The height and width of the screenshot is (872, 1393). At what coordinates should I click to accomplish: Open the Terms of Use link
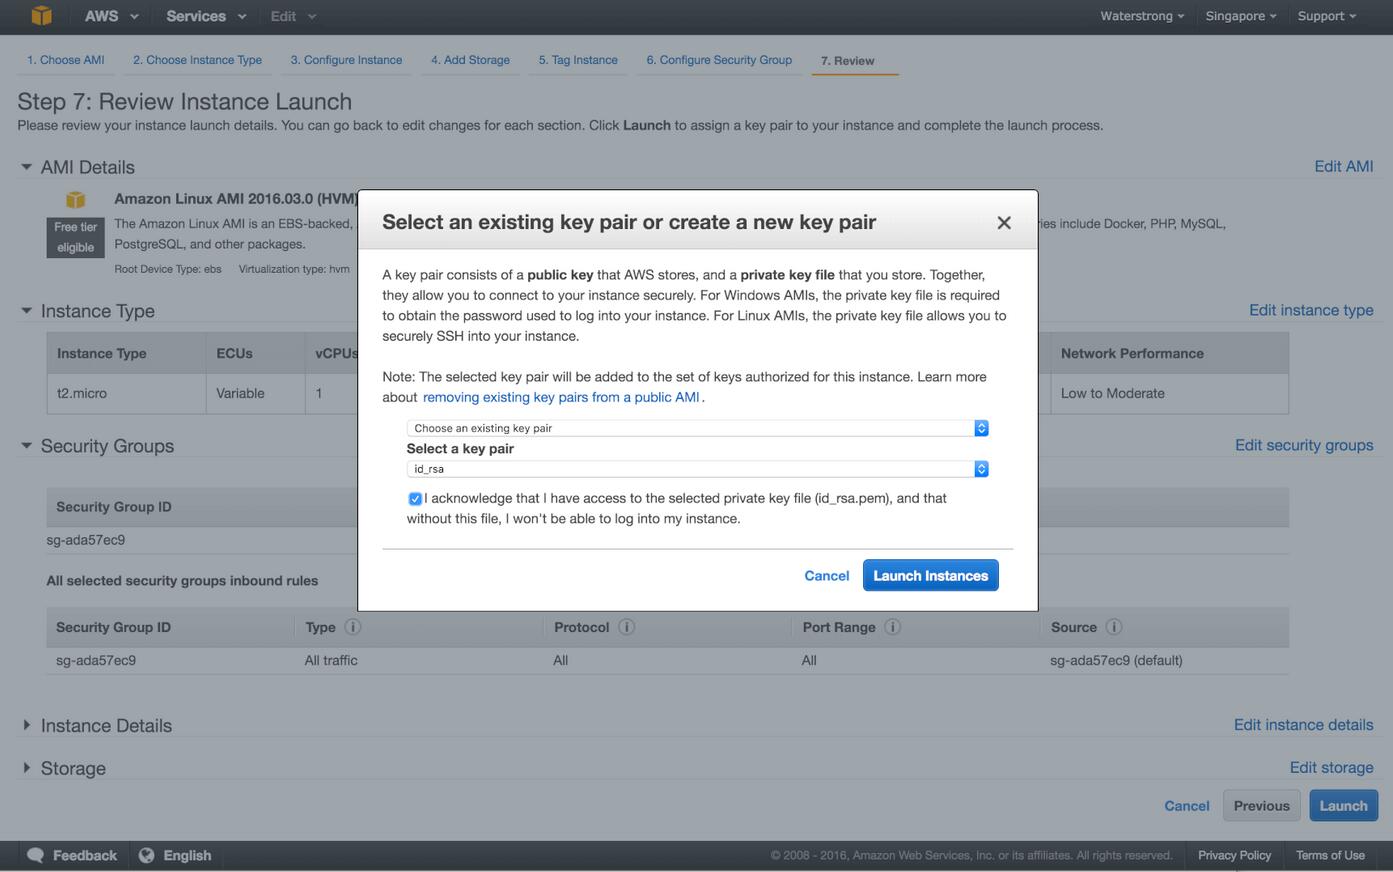[x=1330, y=855]
